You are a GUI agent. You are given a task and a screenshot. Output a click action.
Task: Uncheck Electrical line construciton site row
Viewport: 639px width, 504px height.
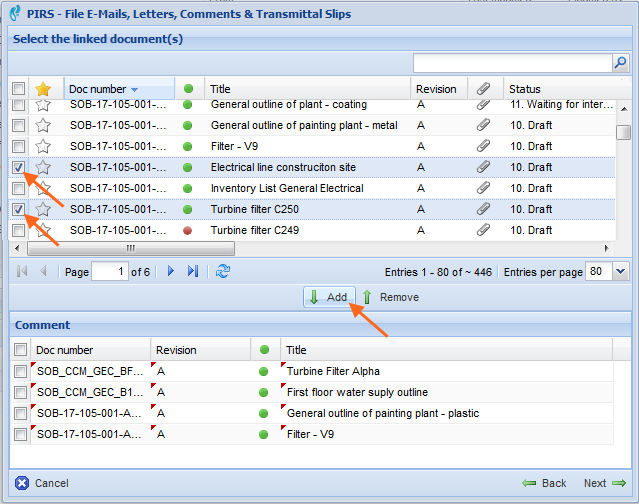(18, 167)
